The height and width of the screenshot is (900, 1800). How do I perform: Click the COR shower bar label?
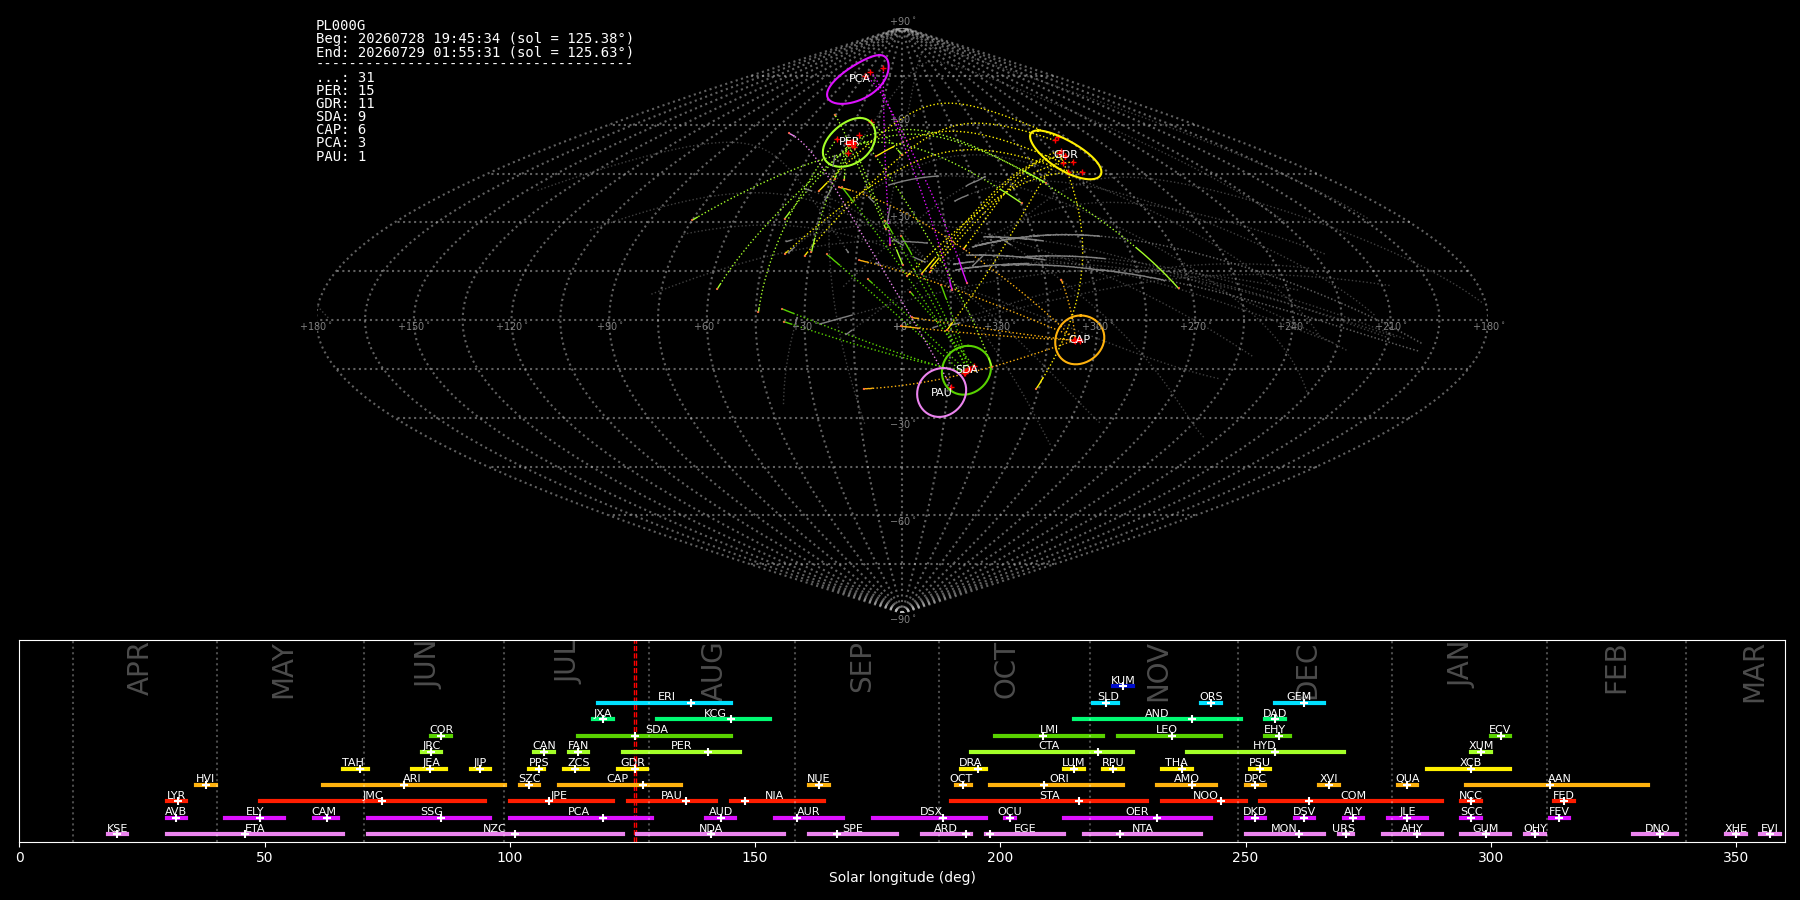[441, 730]
